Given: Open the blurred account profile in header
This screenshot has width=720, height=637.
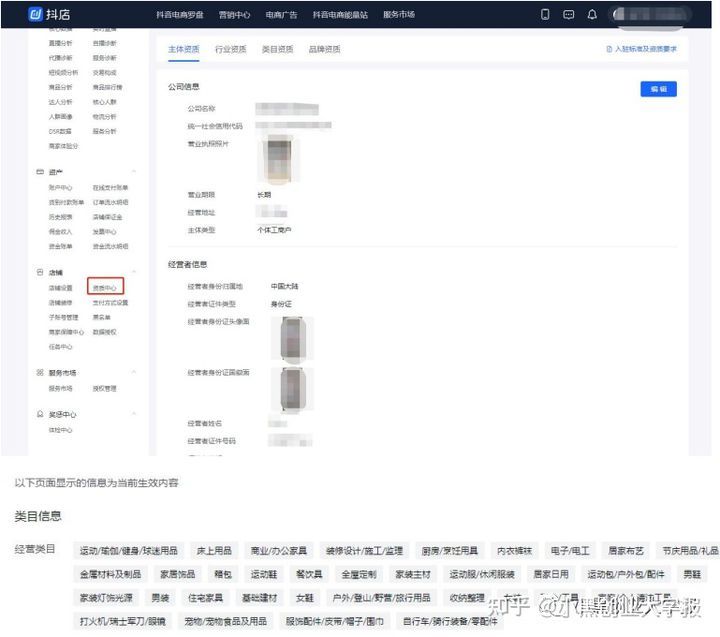Looking at the screenshot, I should [652, 15].
